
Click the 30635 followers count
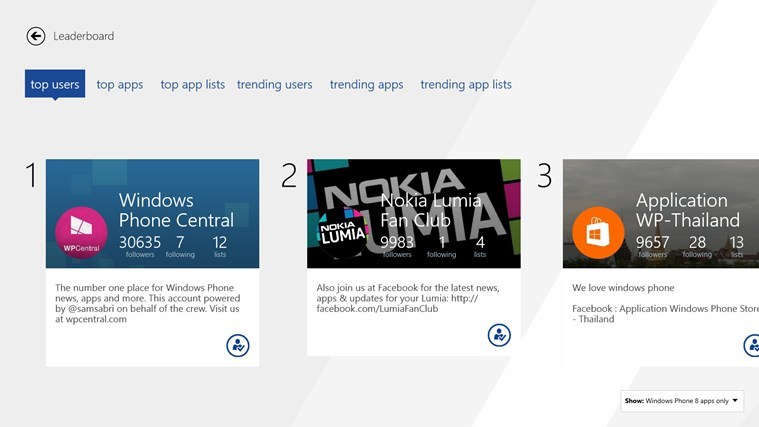click(x=140, y=246)
